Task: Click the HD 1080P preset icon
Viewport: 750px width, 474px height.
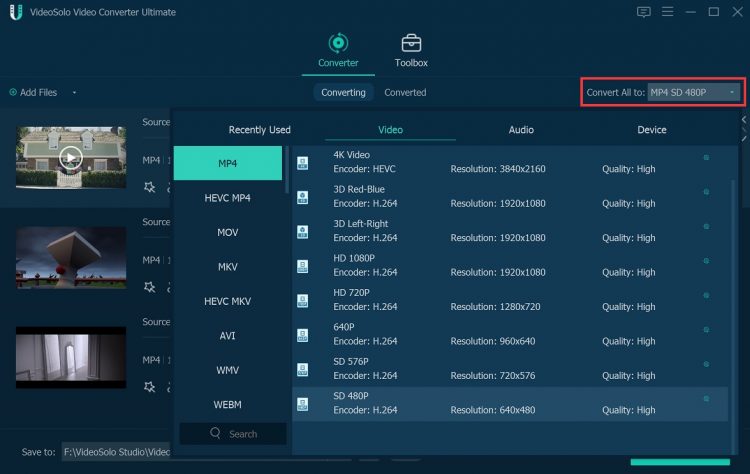Action: [x=302, y=266]
